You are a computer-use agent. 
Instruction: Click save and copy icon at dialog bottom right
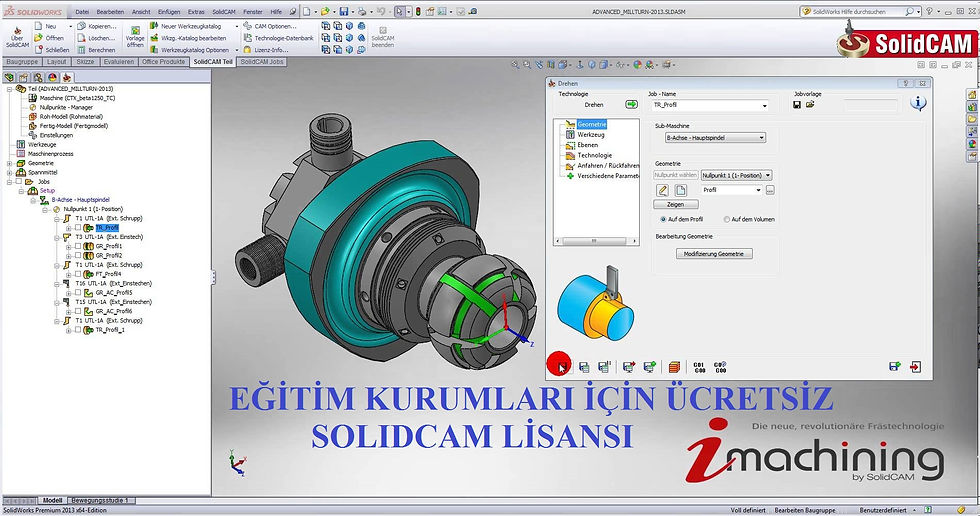(x=894, y=367)
